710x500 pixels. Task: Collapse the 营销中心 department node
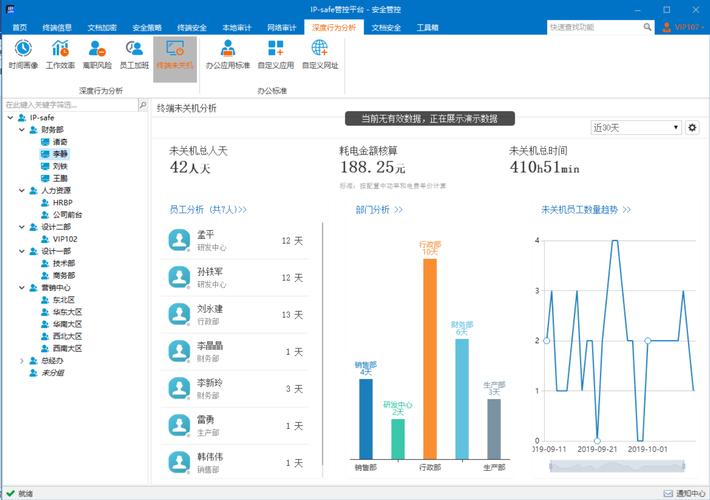20,287
